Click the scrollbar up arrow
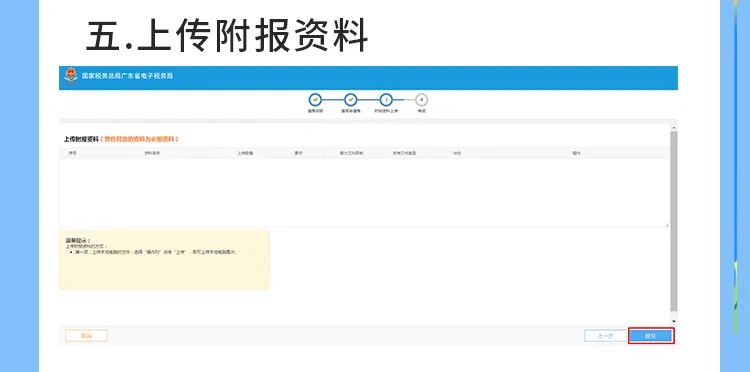 [x=674, y=128]
